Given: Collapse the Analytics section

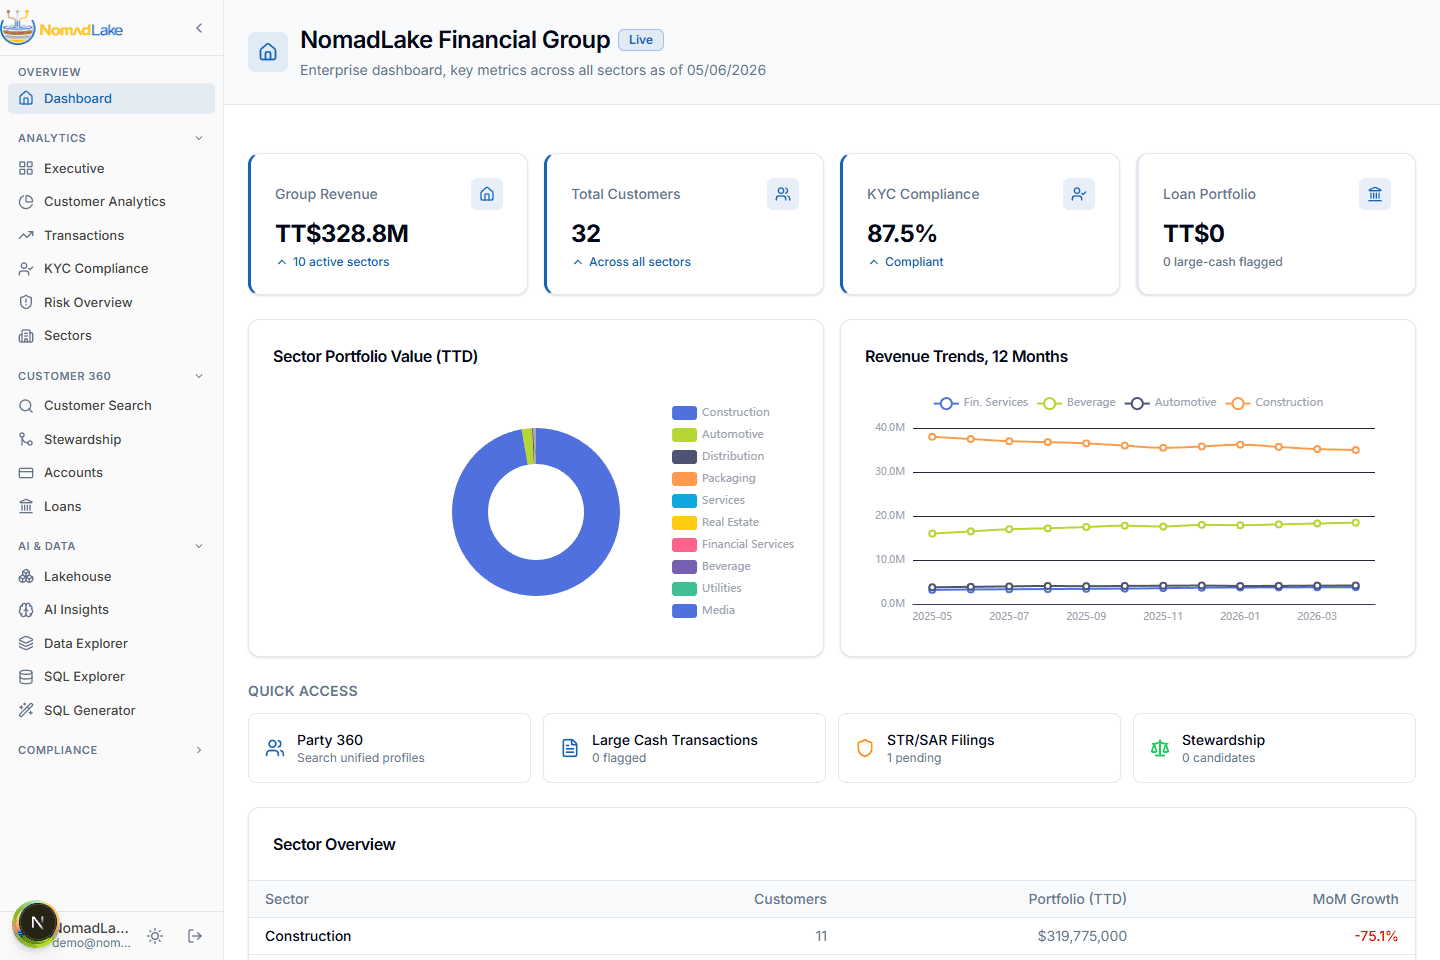Looking at the screenshot, I should [x=199, y=138].
